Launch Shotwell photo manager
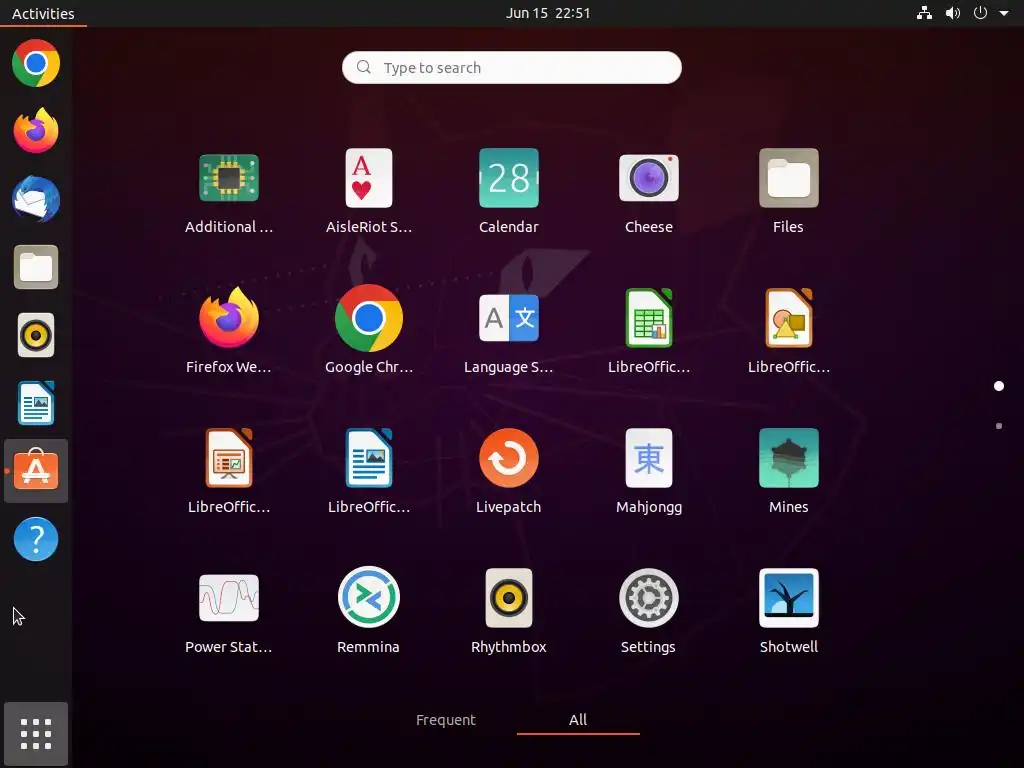The height and width of the screenshot is (768, 1024). [x=789, y=598]
